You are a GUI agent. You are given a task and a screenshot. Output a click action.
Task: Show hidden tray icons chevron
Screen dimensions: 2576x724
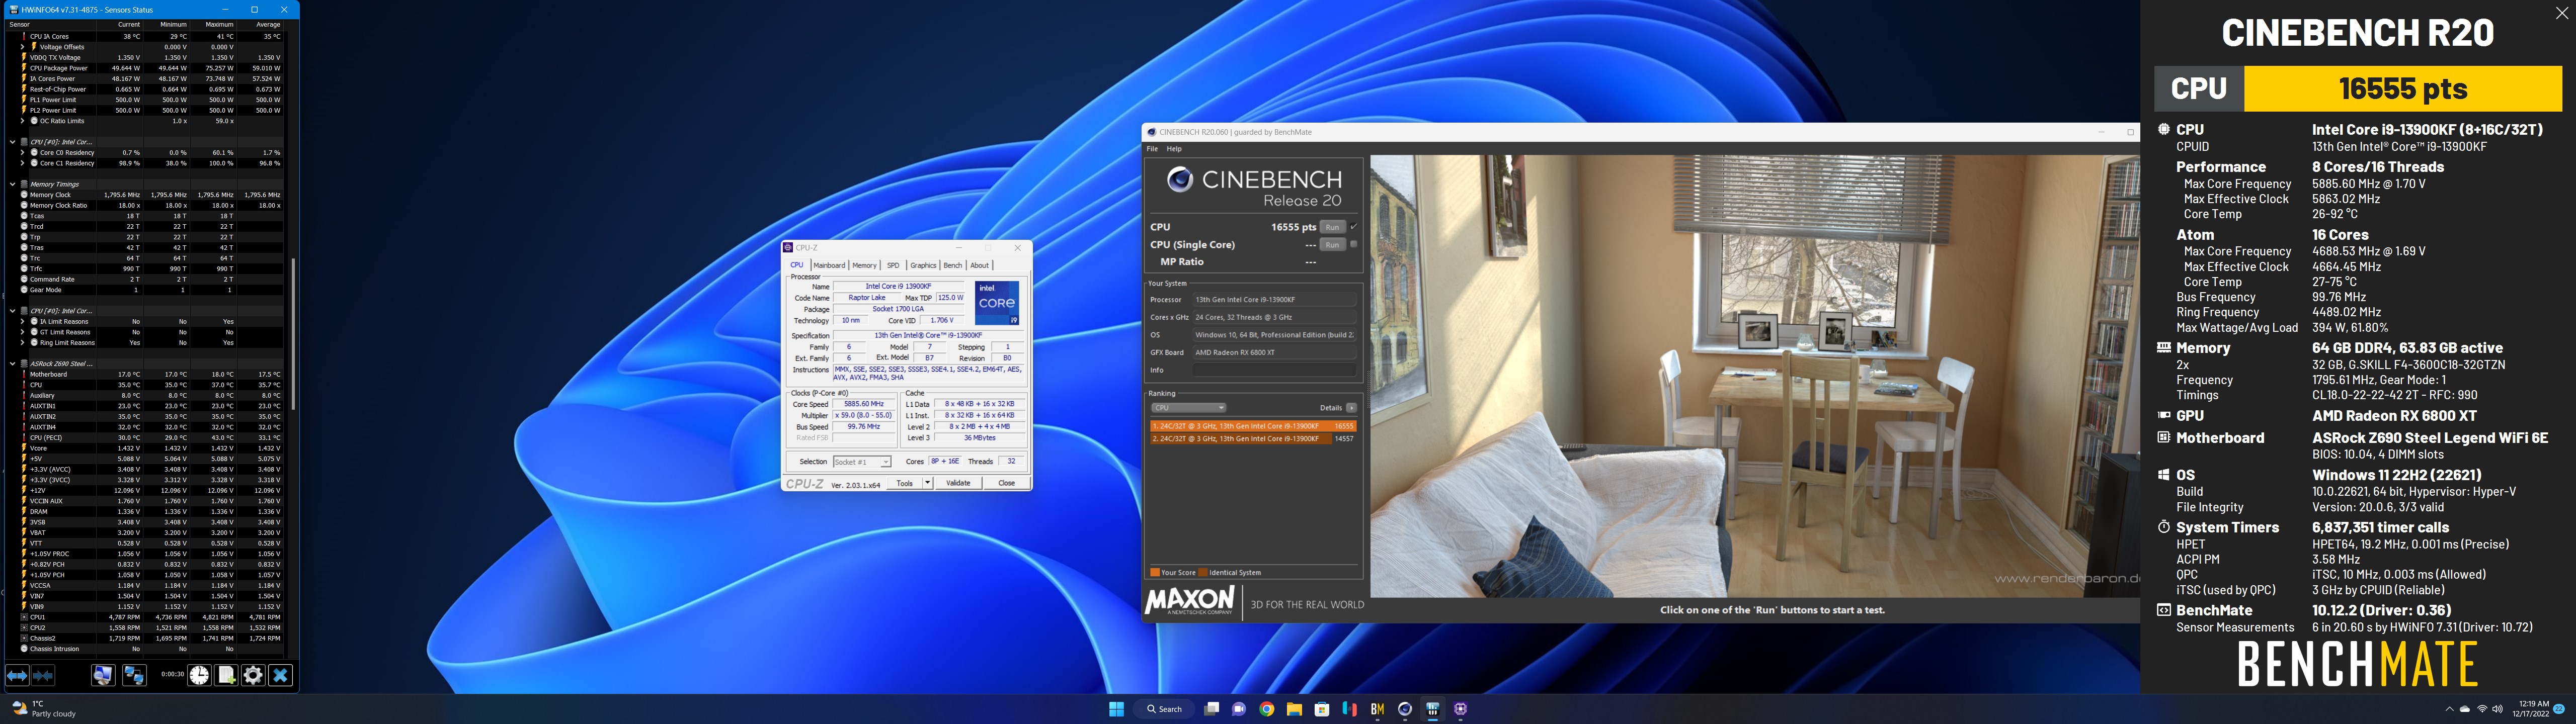coord(2449,709)
